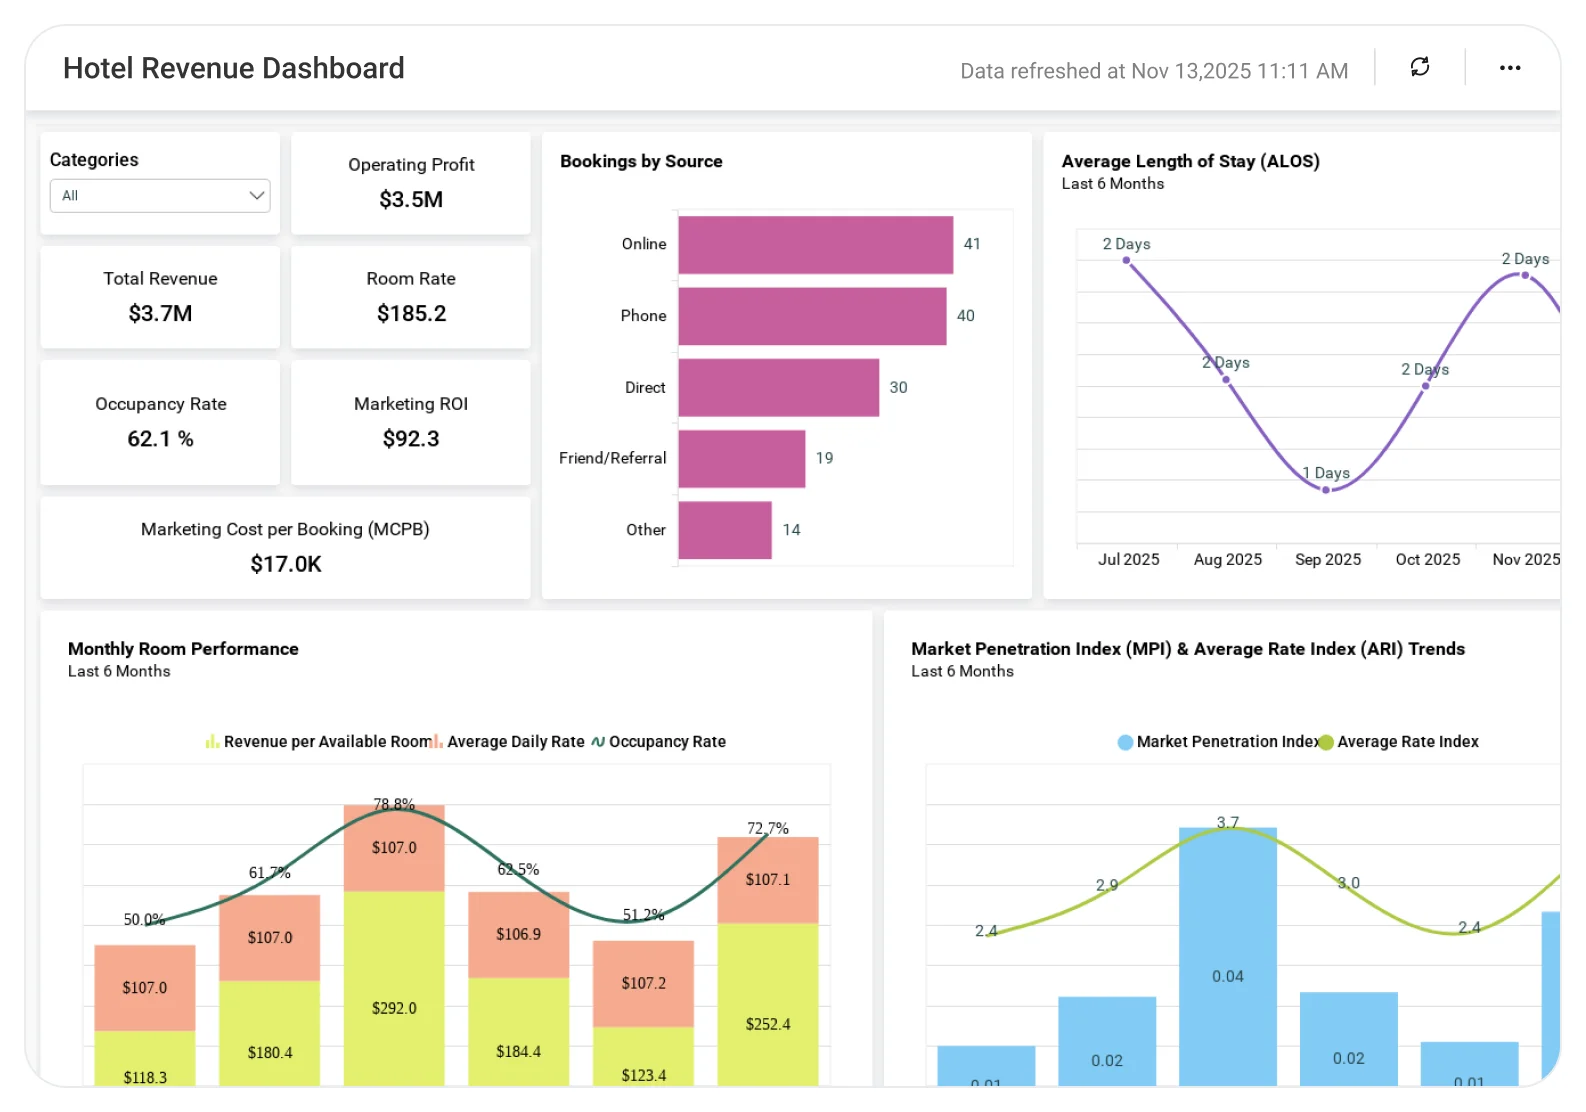Screen dimensions: 1586x1112
Task: Click the Phone bookings bar
Action: [x=812, y=316]
